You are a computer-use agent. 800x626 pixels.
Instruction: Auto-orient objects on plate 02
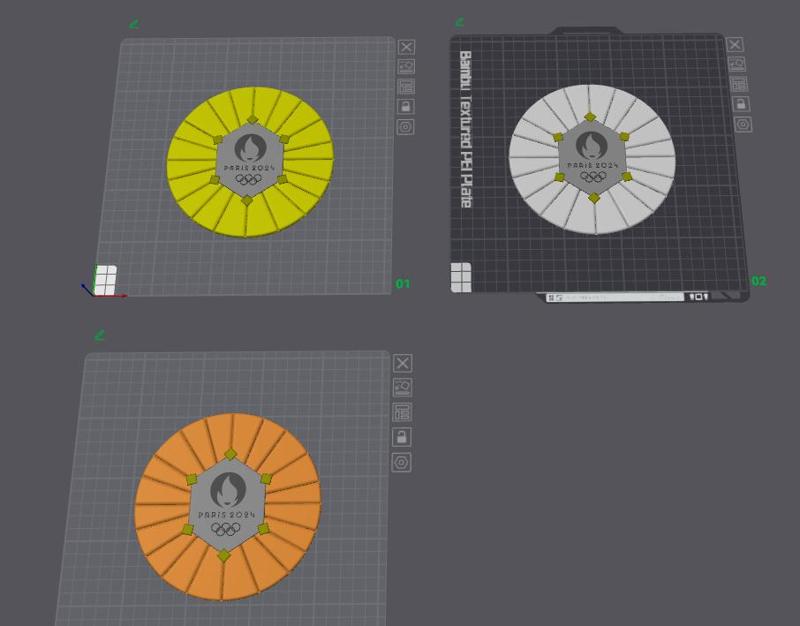click(737, 64)
